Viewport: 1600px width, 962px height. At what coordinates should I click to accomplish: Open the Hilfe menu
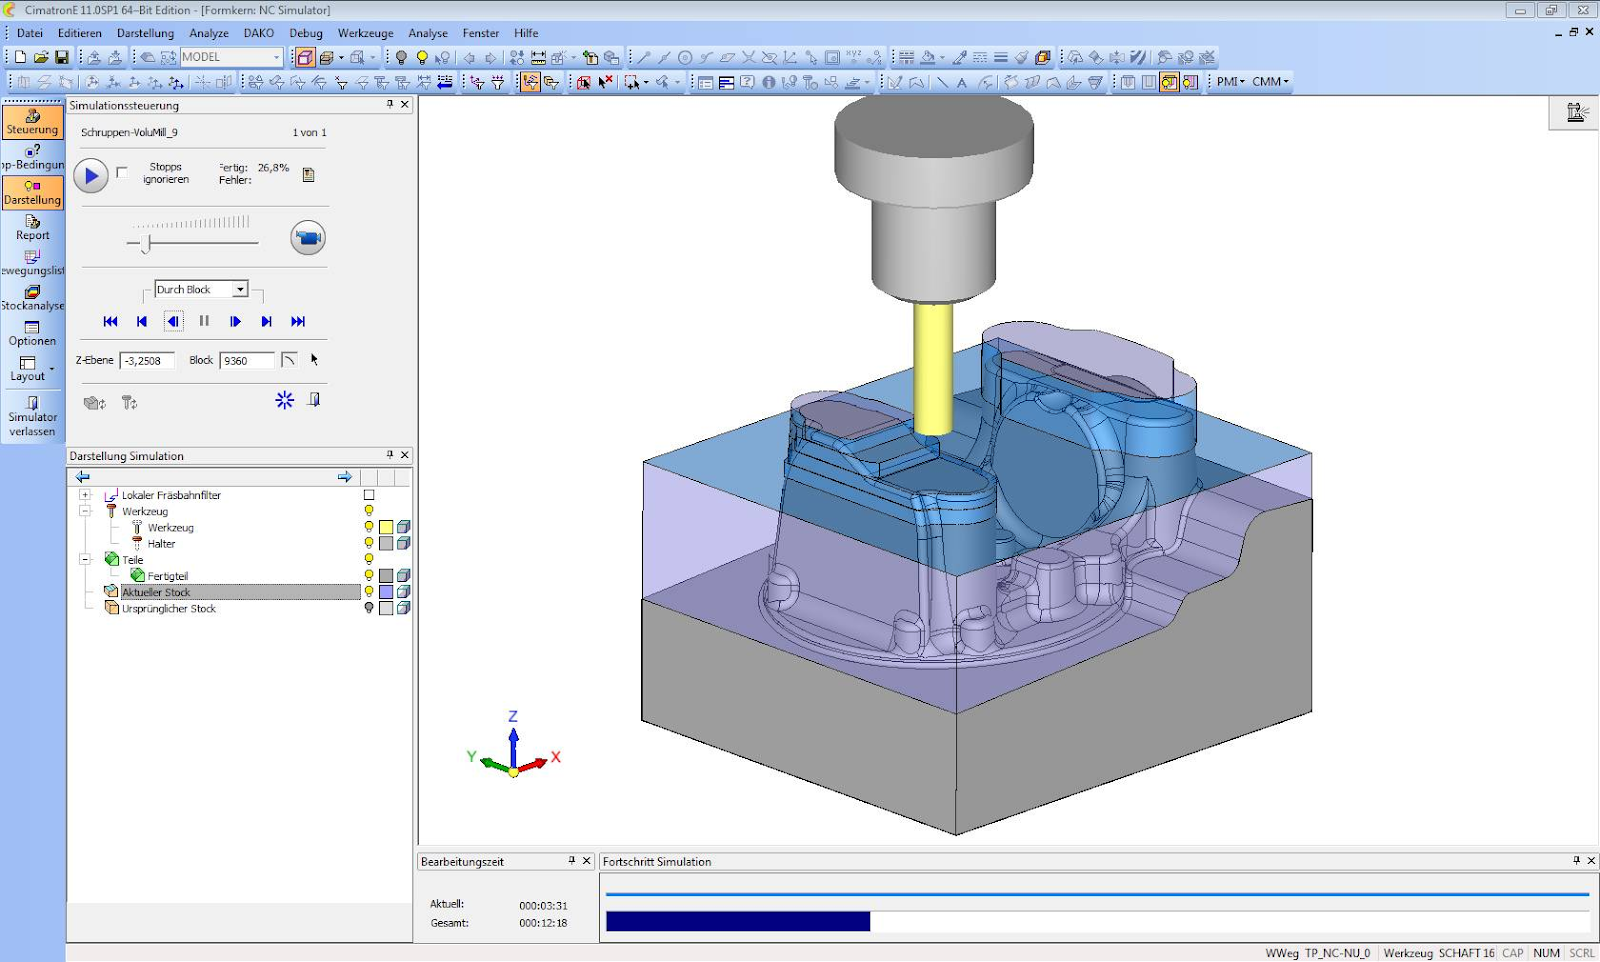pos(526,33)
